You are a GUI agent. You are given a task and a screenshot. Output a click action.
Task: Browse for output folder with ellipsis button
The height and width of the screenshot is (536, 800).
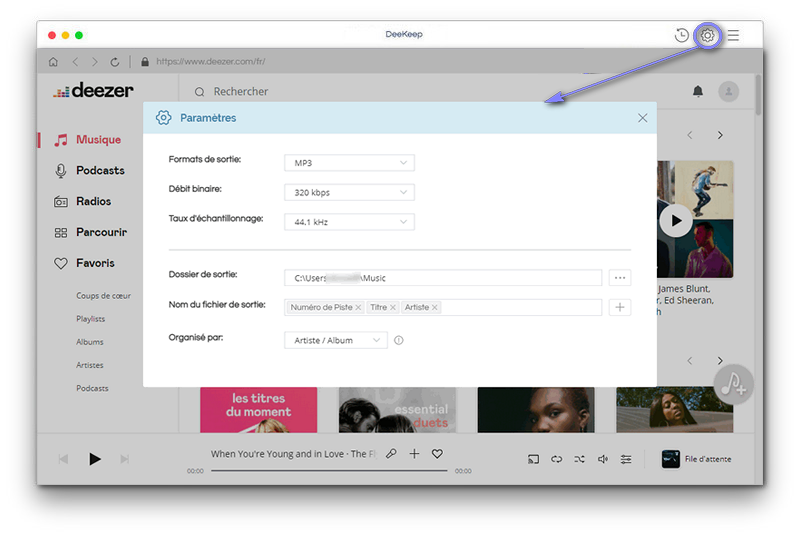[x=620, y=278]
